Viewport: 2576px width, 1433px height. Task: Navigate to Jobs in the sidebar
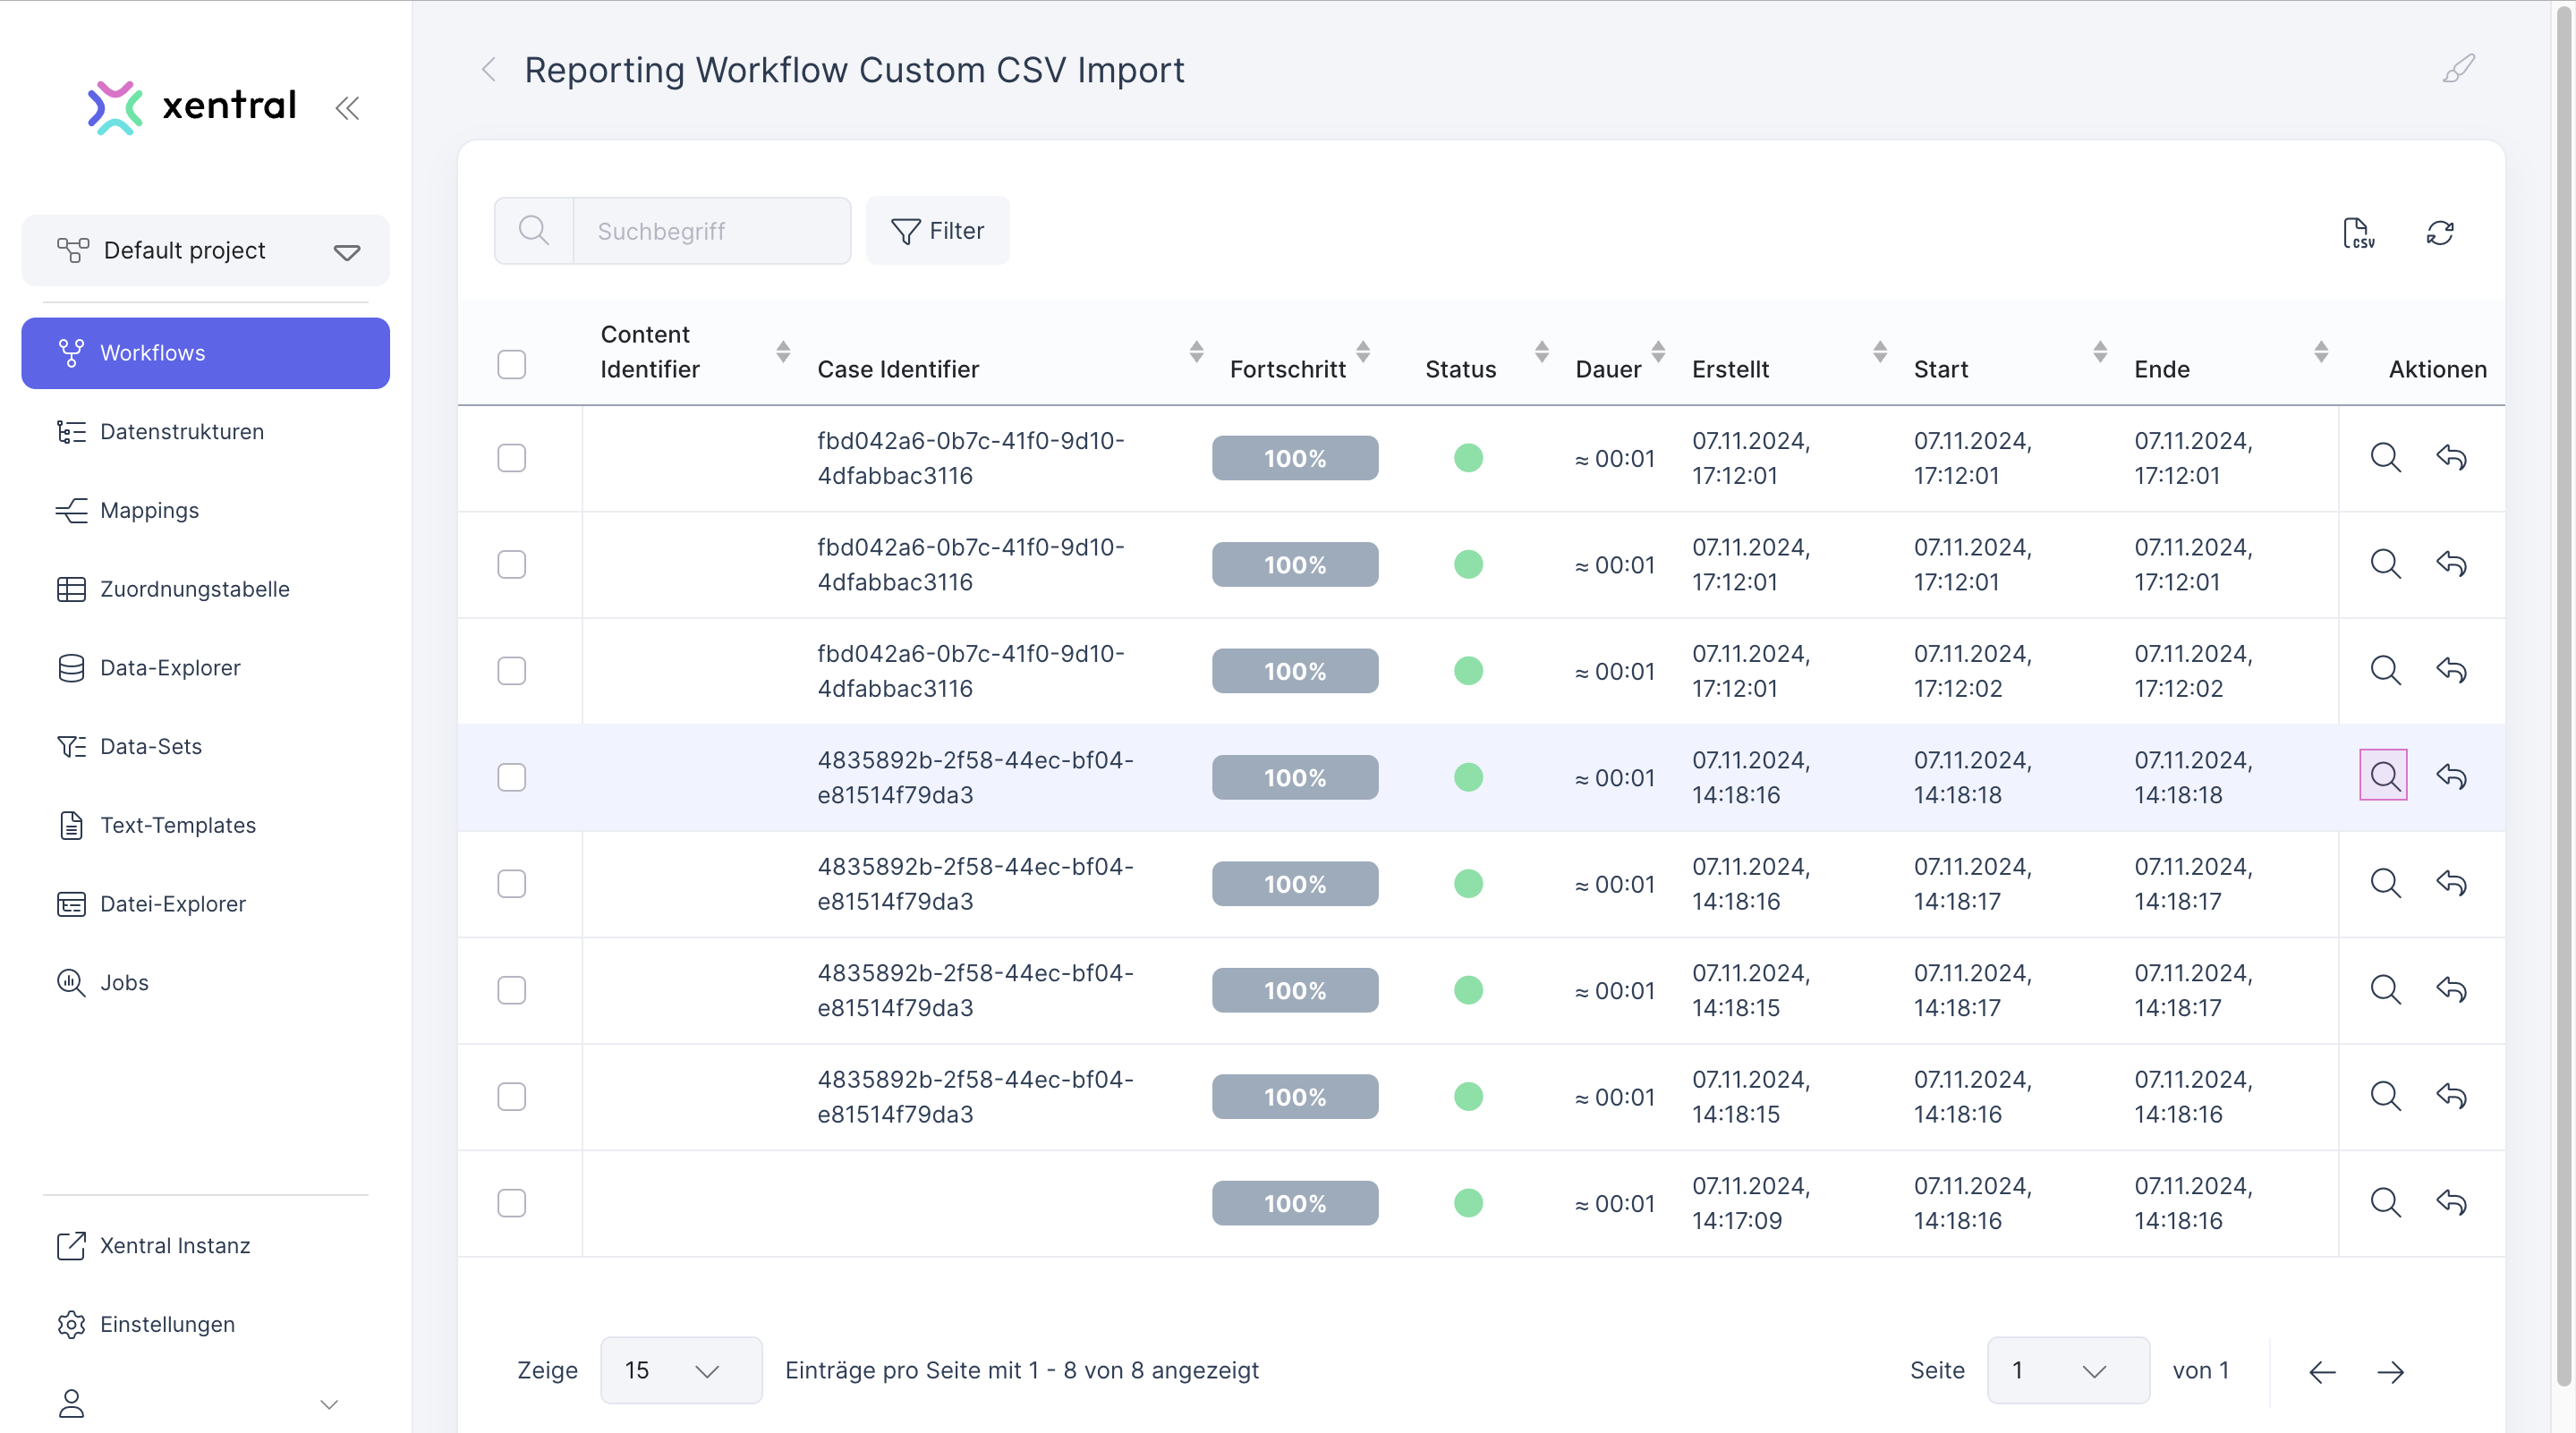[124, 982]
